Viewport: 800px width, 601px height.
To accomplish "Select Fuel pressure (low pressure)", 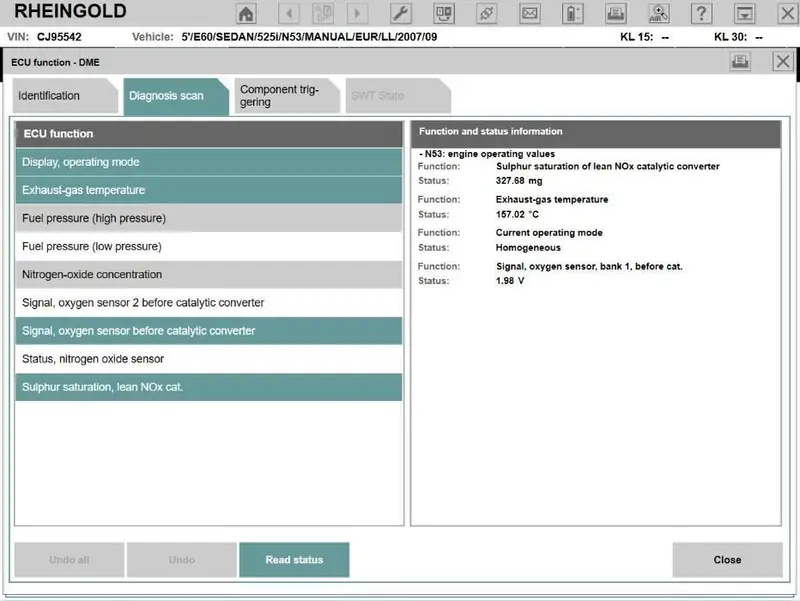I will (x=209, y=246).
